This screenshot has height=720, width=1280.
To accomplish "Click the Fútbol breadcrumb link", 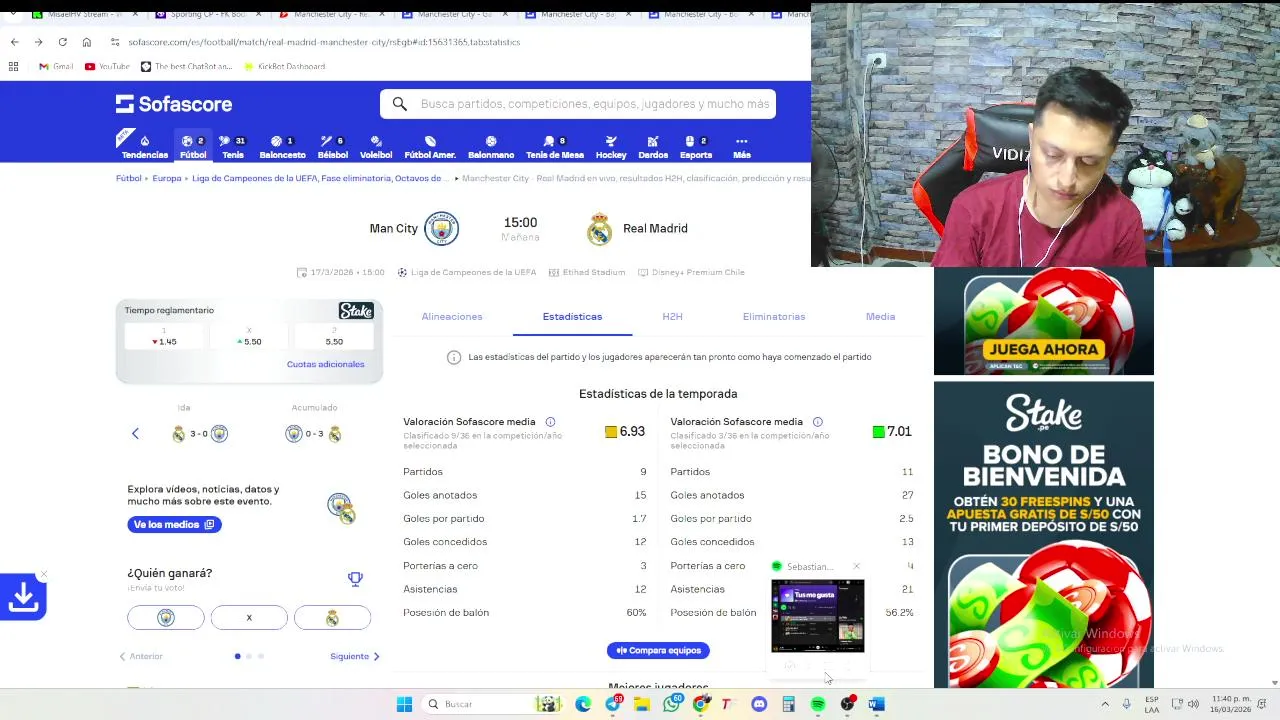I will click(x=128, y=178).
